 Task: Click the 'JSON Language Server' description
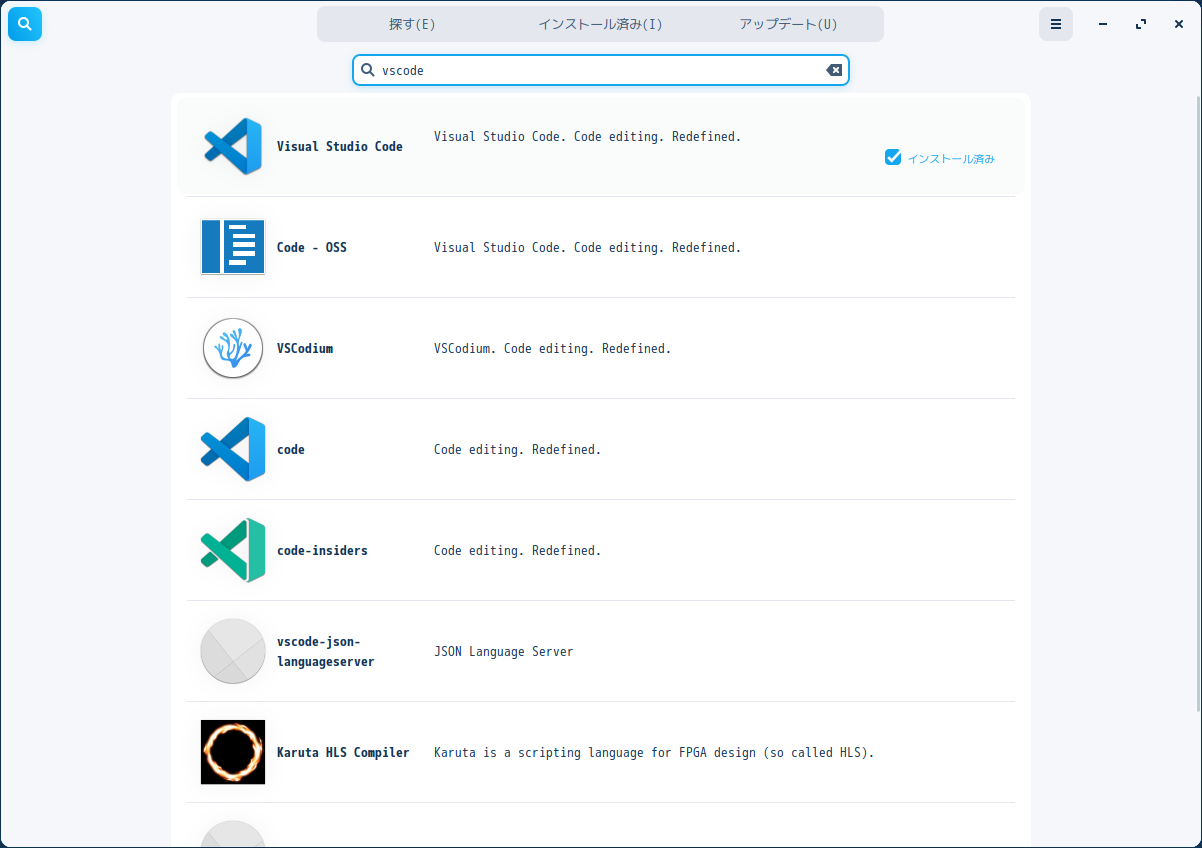pyautogui.click(x=504, y=651)
